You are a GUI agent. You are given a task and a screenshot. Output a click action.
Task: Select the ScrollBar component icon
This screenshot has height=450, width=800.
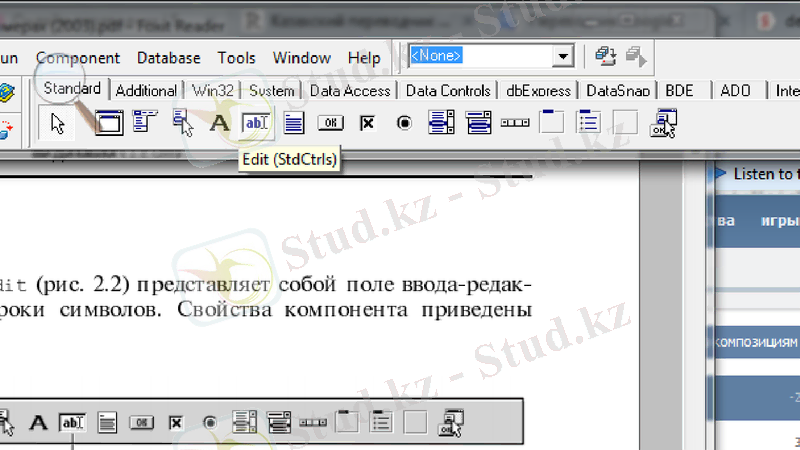tap(515, 123)
